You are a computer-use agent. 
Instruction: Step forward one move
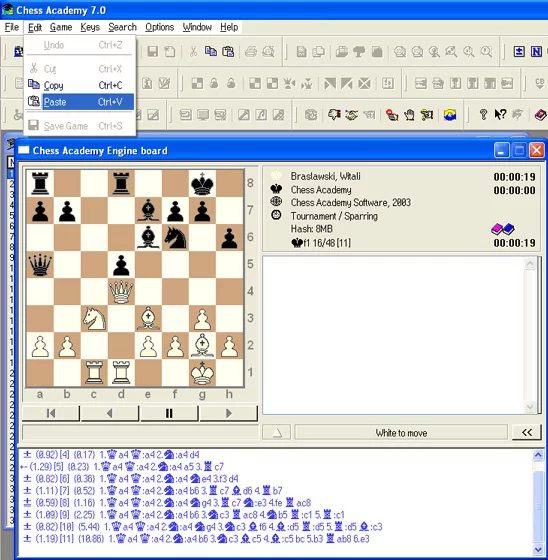click(228, 413)
